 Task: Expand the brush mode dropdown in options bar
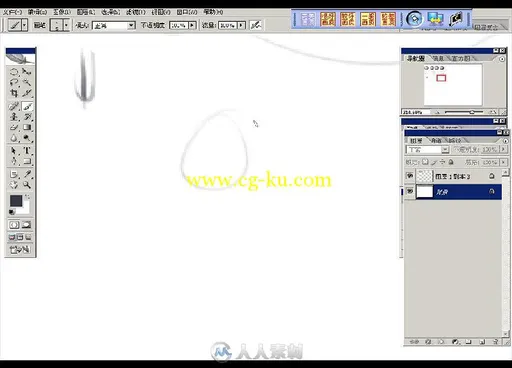(113, 25)
